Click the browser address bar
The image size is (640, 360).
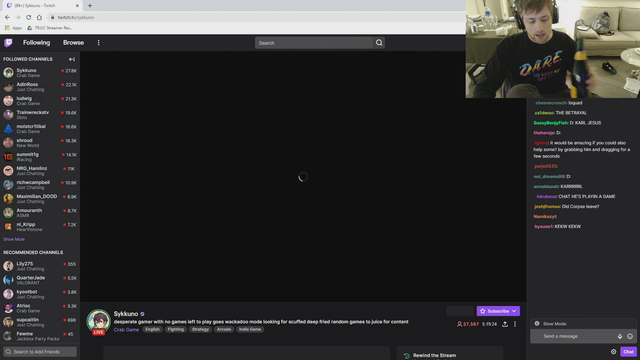[x=257, y=17]
